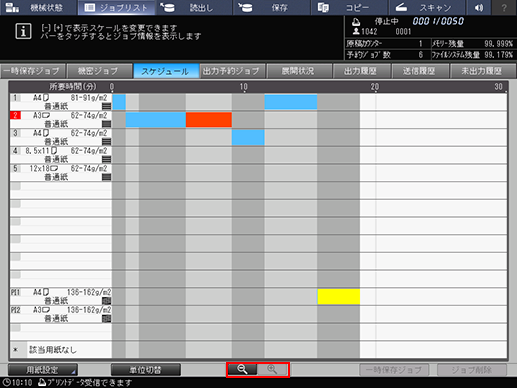This screenshot has width=517, height=388.
Task: Click the clock icon showing 10:10
Action: point(7,382)
